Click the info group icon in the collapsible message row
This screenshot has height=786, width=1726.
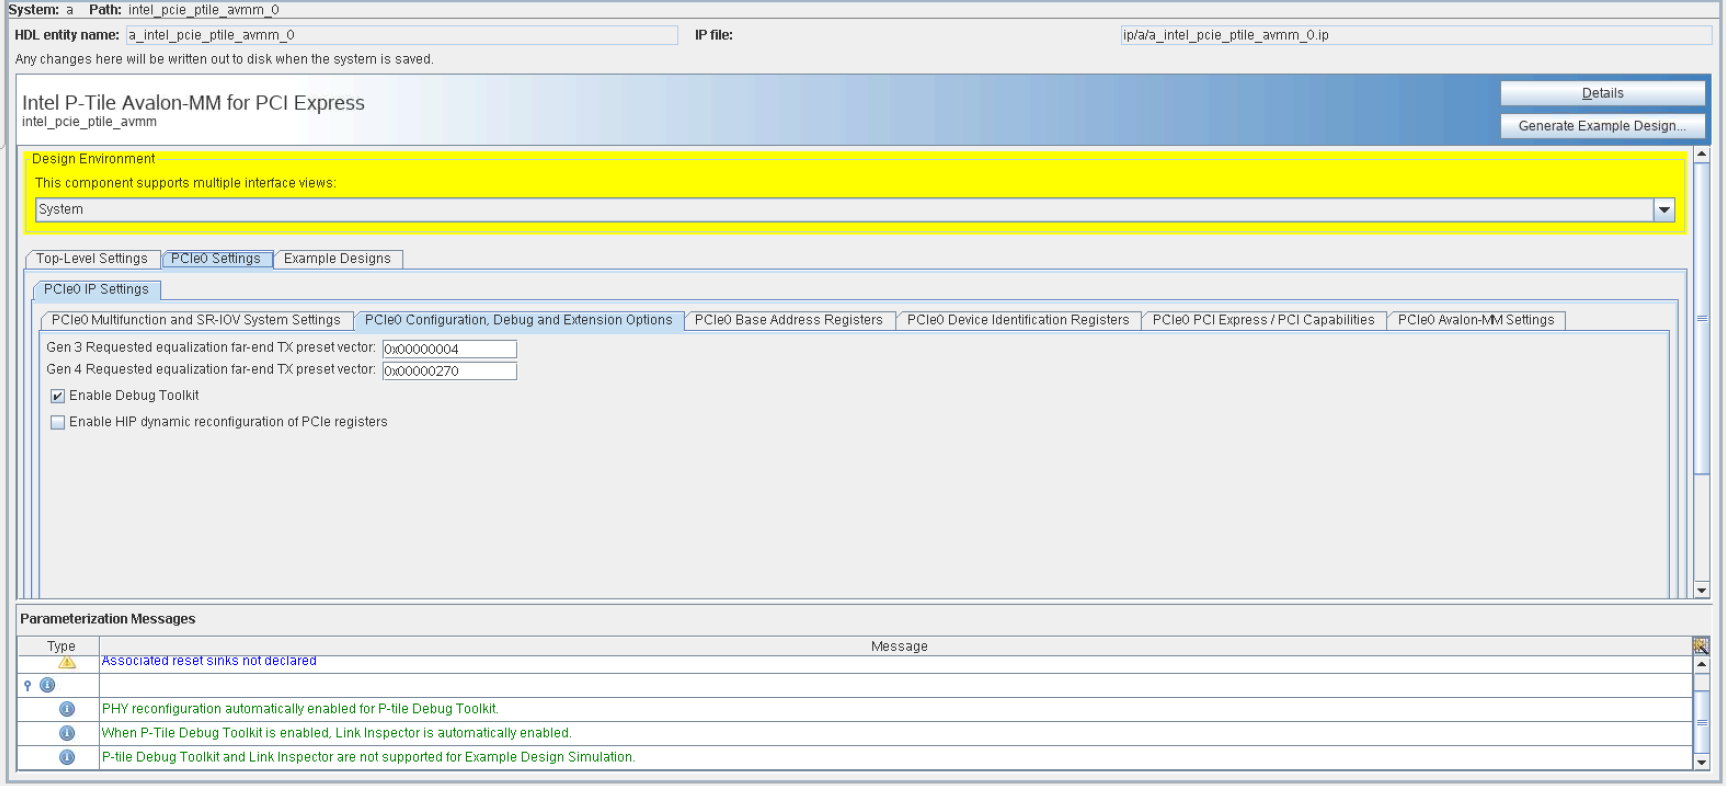click(47, 685)
